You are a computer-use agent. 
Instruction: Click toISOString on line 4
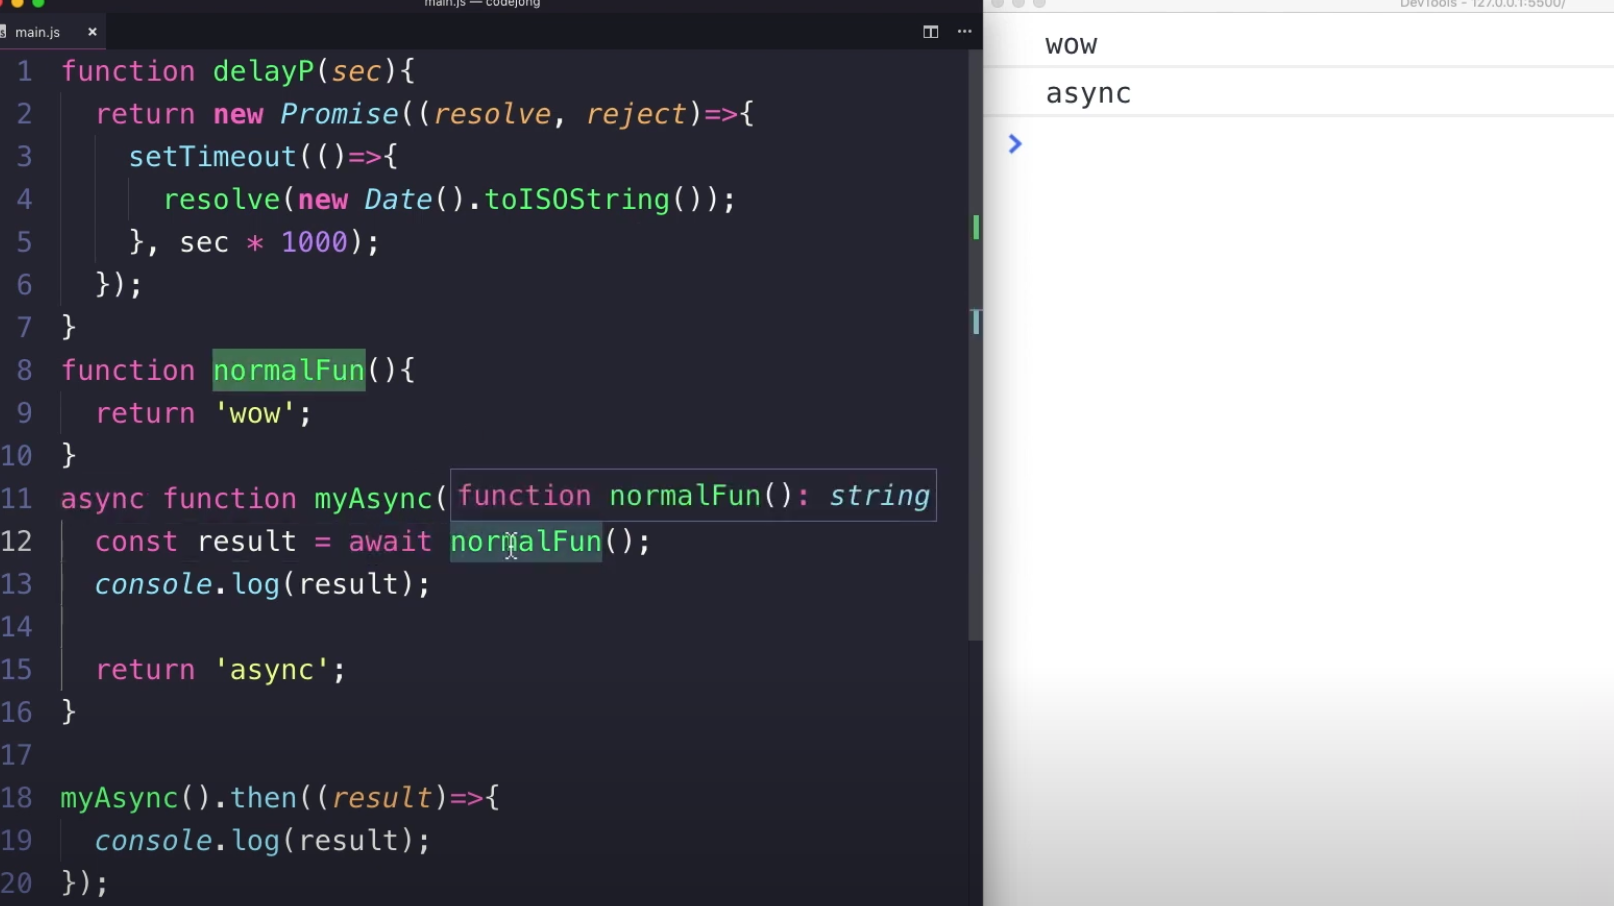click(576, 200)
